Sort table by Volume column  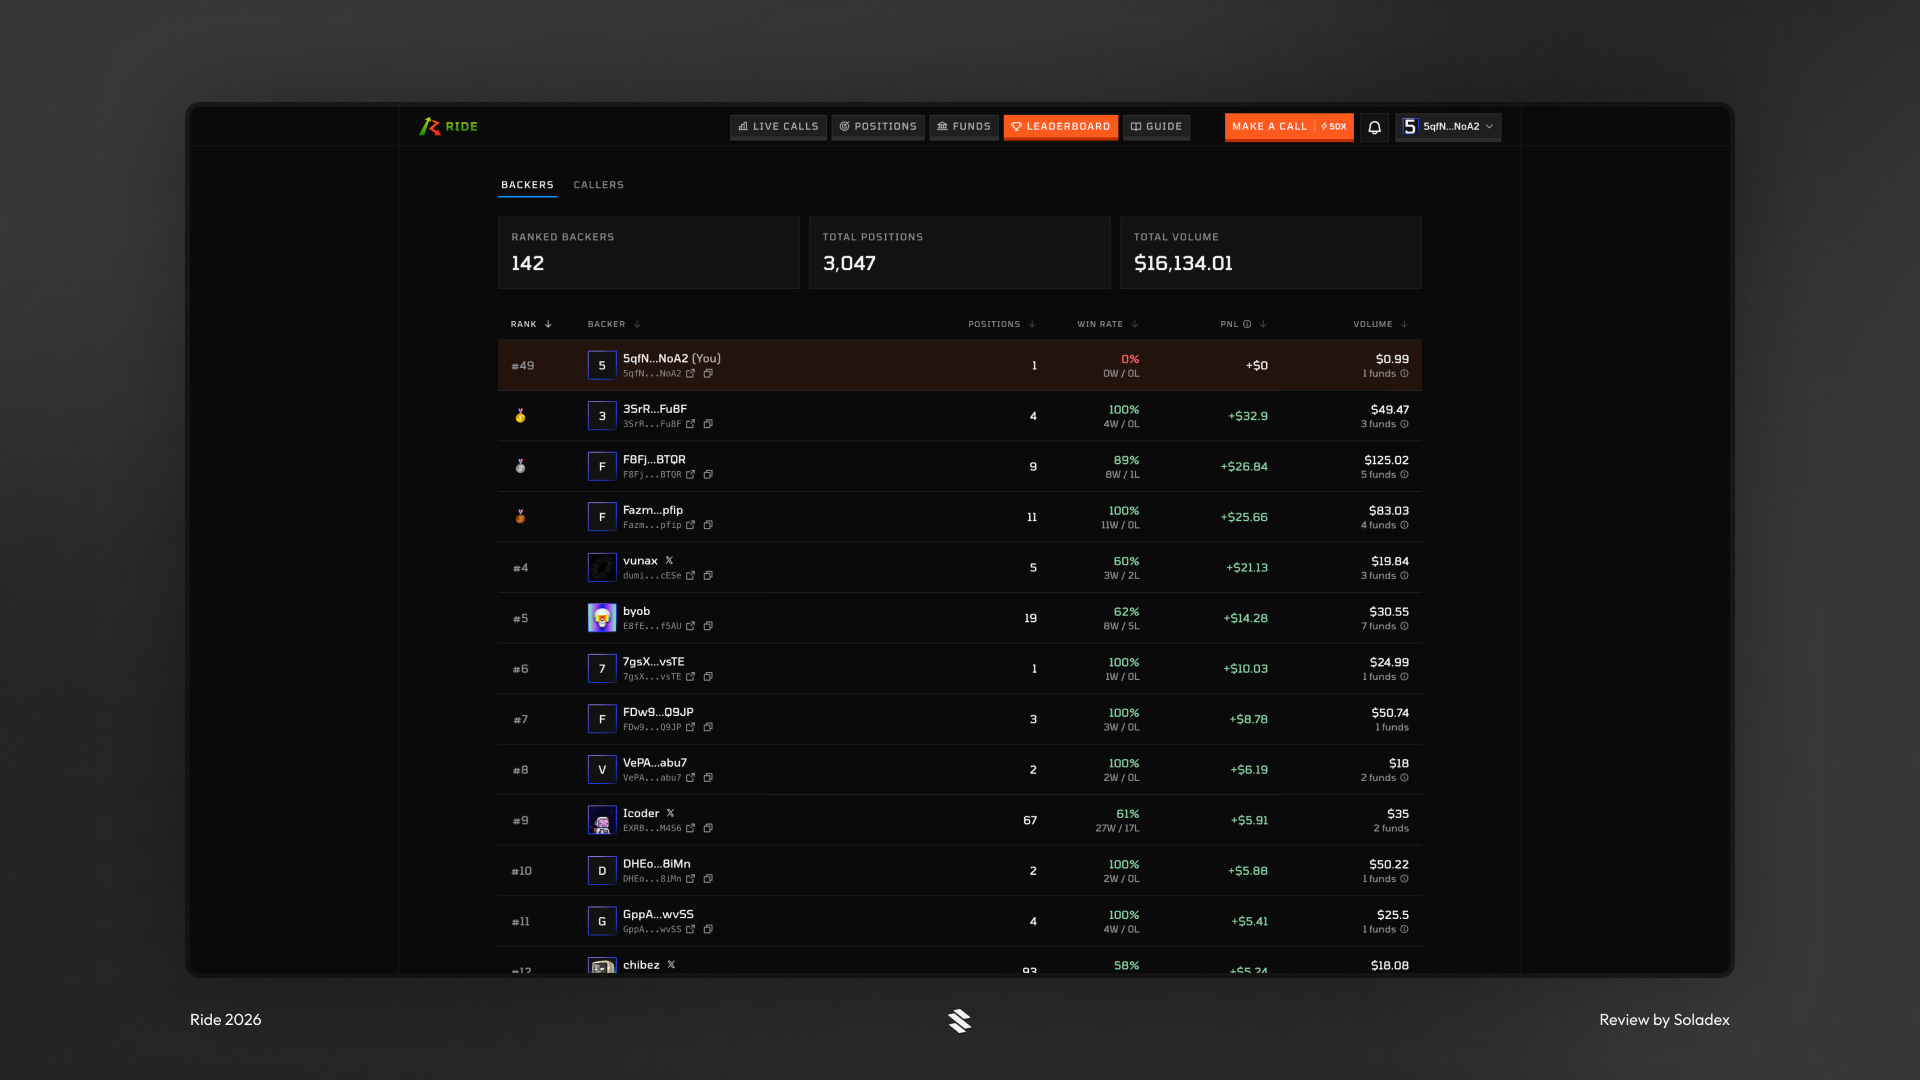(x=1381, y=324)
